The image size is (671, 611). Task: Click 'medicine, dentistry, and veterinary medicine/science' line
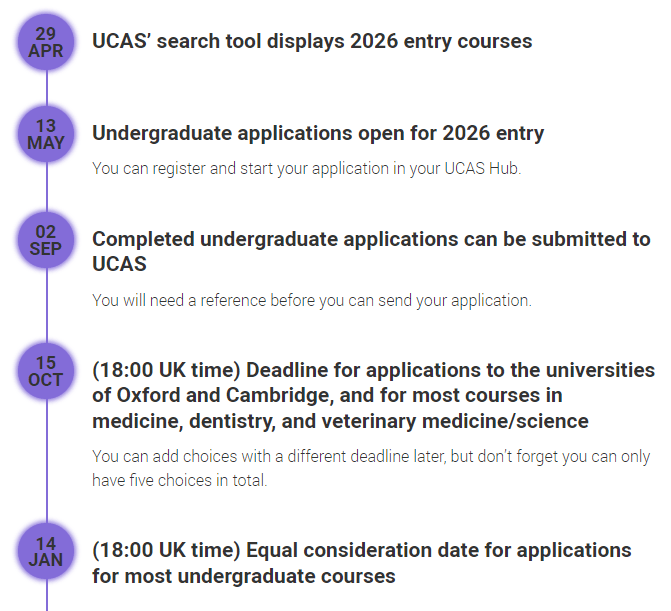pos(340,421)
